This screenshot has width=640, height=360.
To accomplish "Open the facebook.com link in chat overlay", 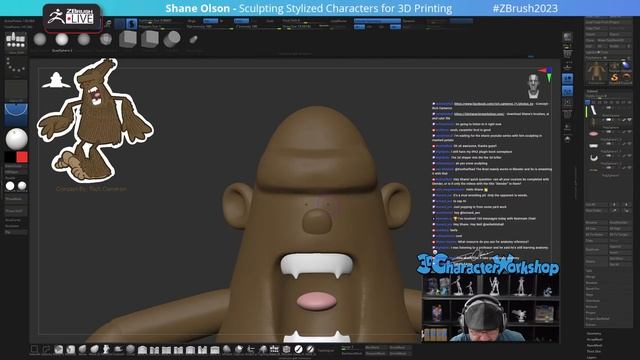I will tap(493, 104).
